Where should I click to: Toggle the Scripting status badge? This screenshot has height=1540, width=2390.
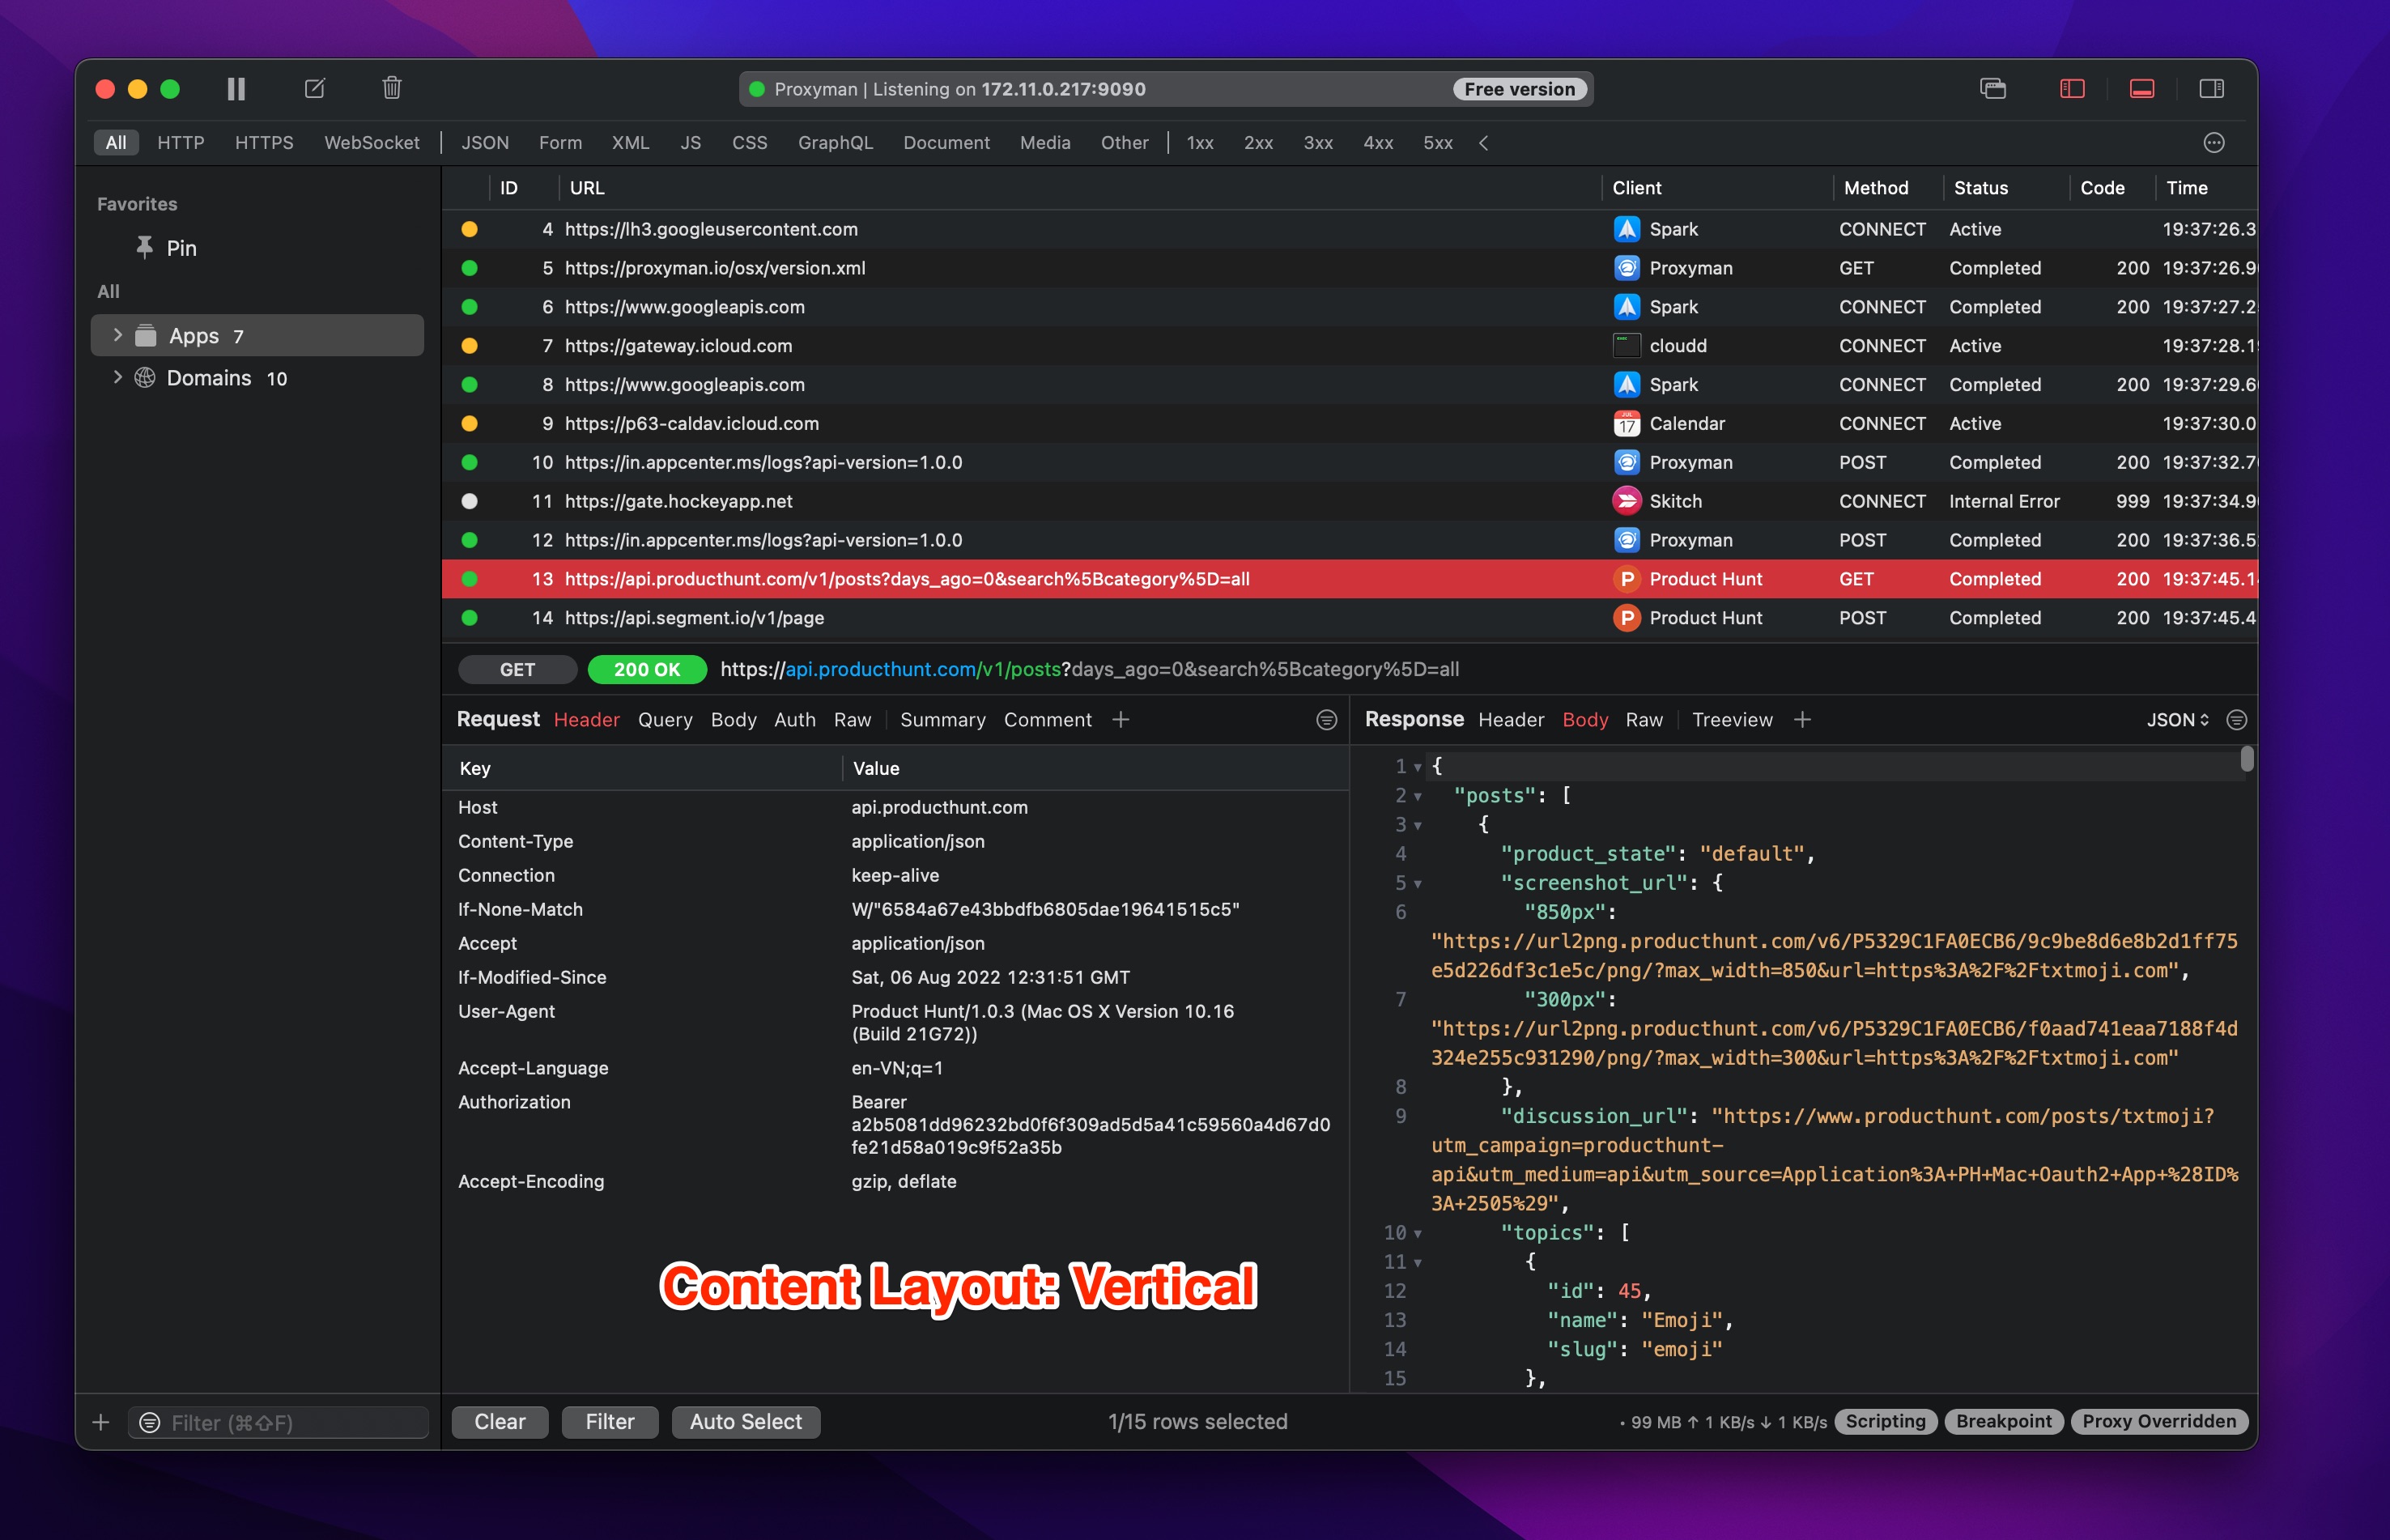(1884, 1421)
